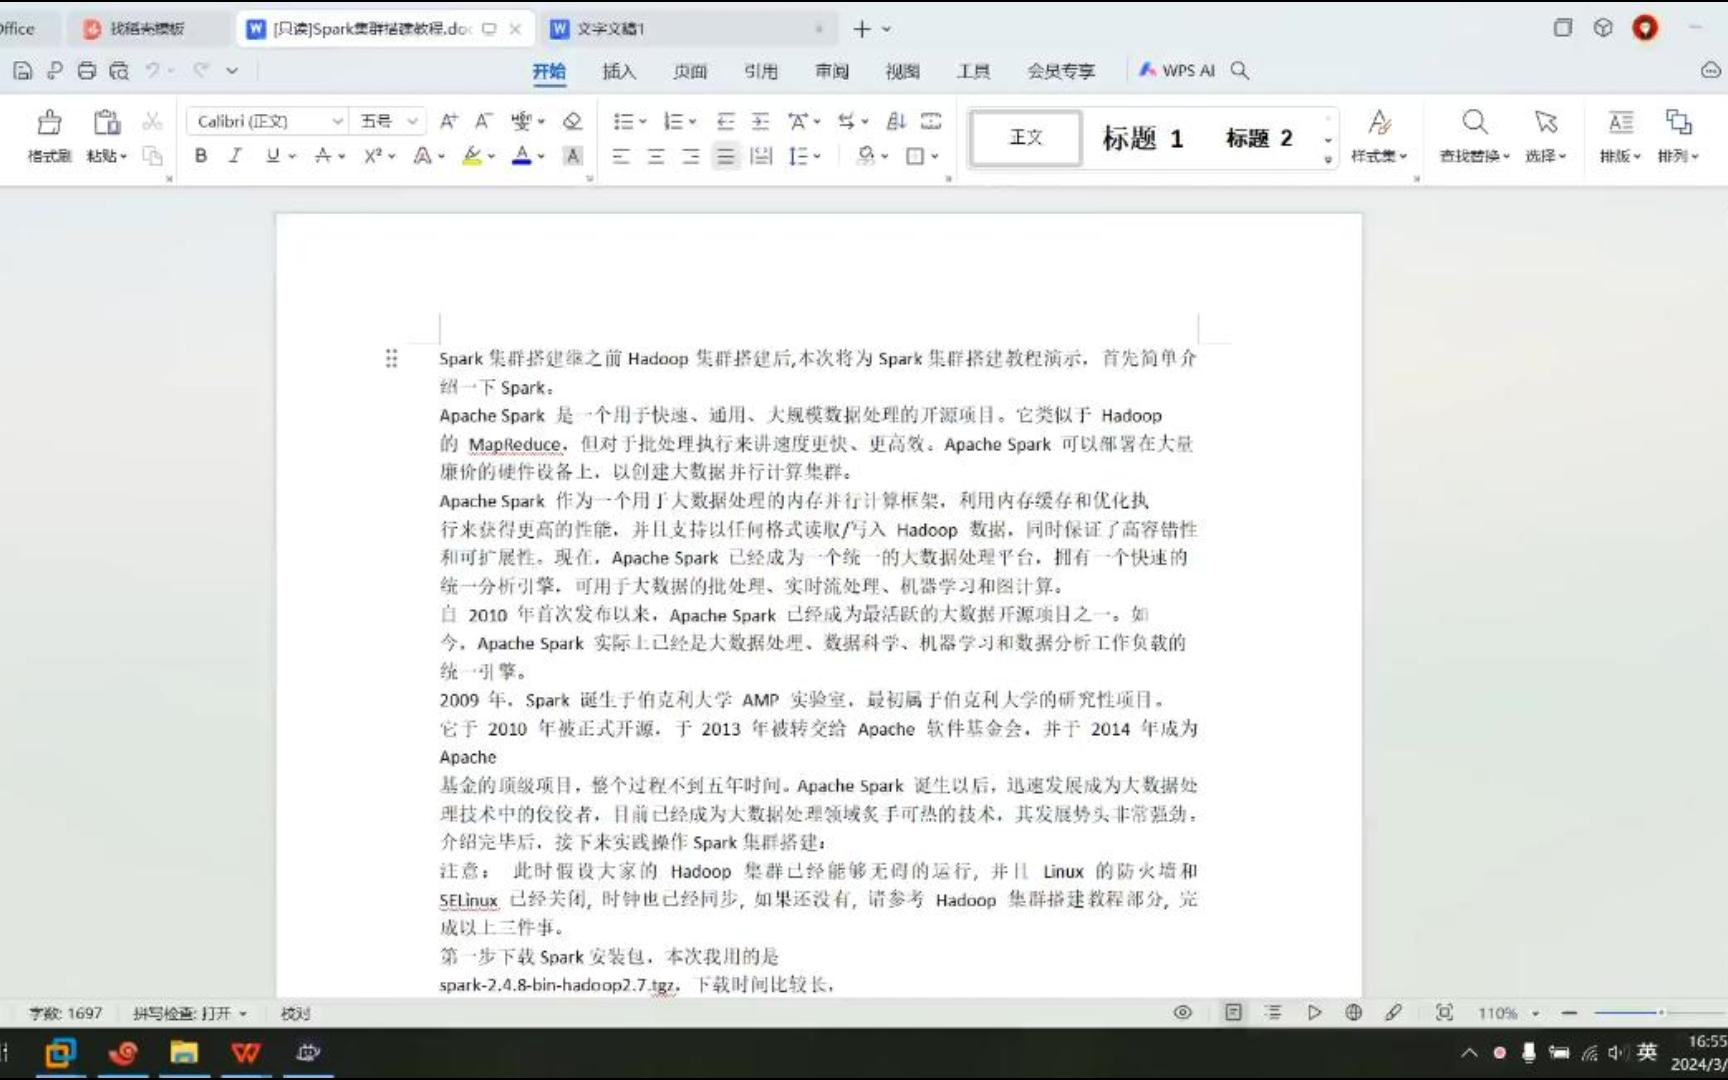This screenshot has width=1728, height=1080.
Task: Expand line spacing dropdown
Action: coord(817,156)
